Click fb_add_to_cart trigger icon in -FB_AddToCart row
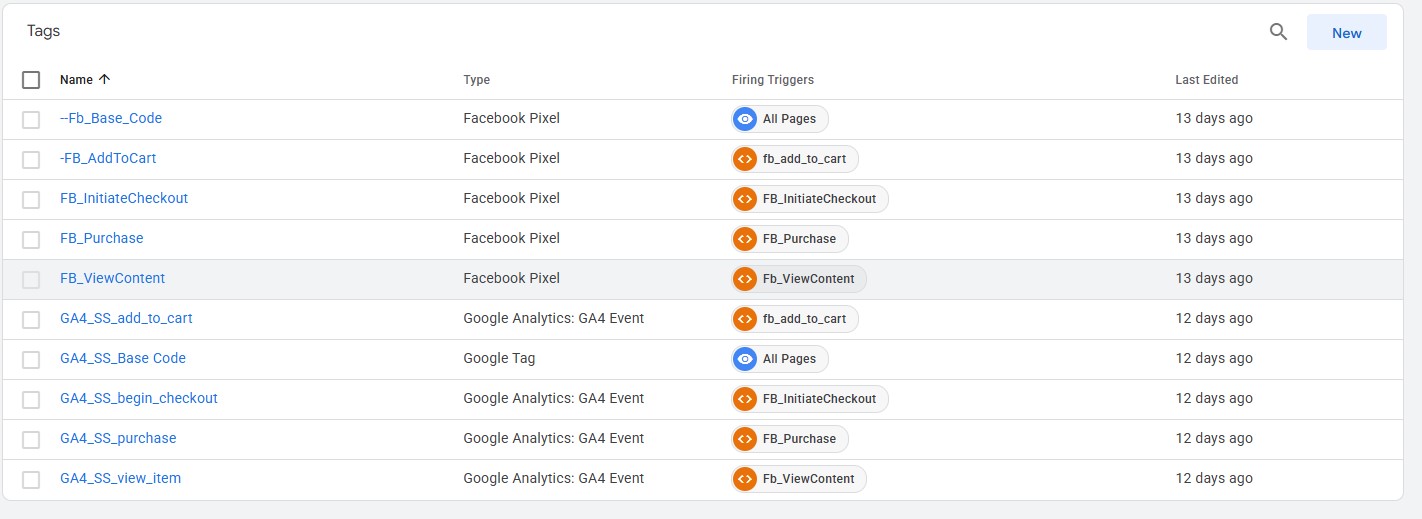Screen dimensions: 1422x519 [744, 159]
